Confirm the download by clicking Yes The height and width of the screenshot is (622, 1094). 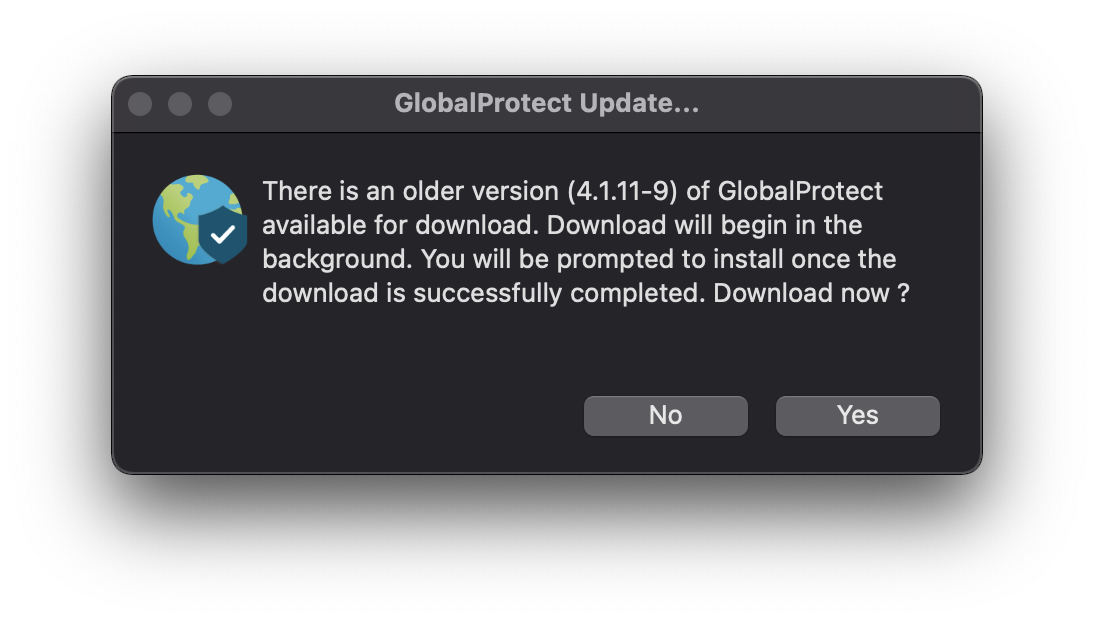pyautogui.click(x=857, y=415)
